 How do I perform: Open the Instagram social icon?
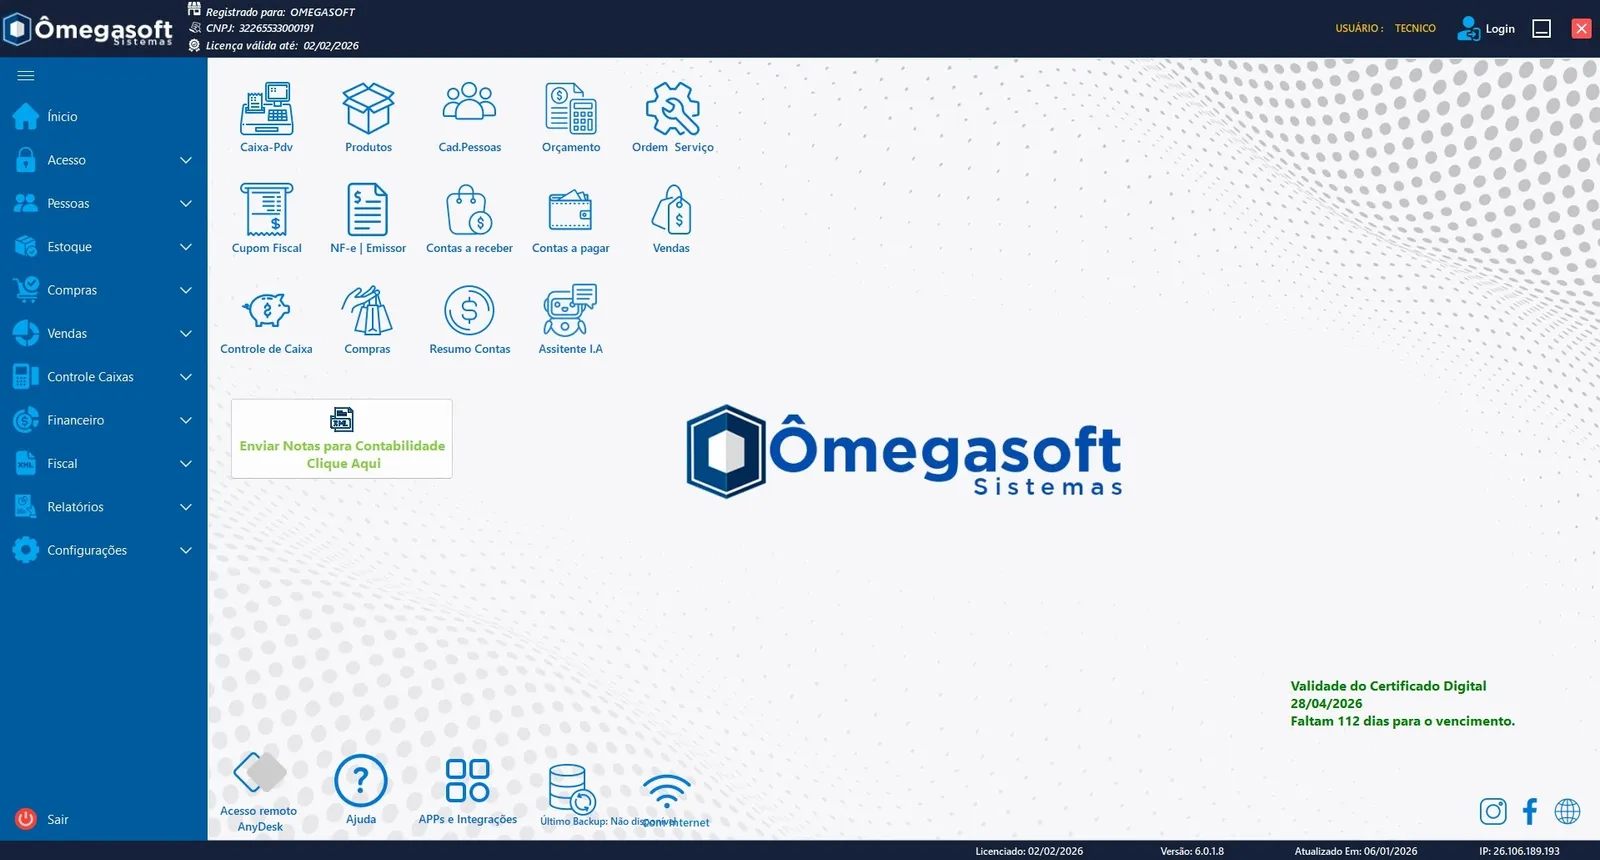pyautogui.click(x=1493, y=811)
